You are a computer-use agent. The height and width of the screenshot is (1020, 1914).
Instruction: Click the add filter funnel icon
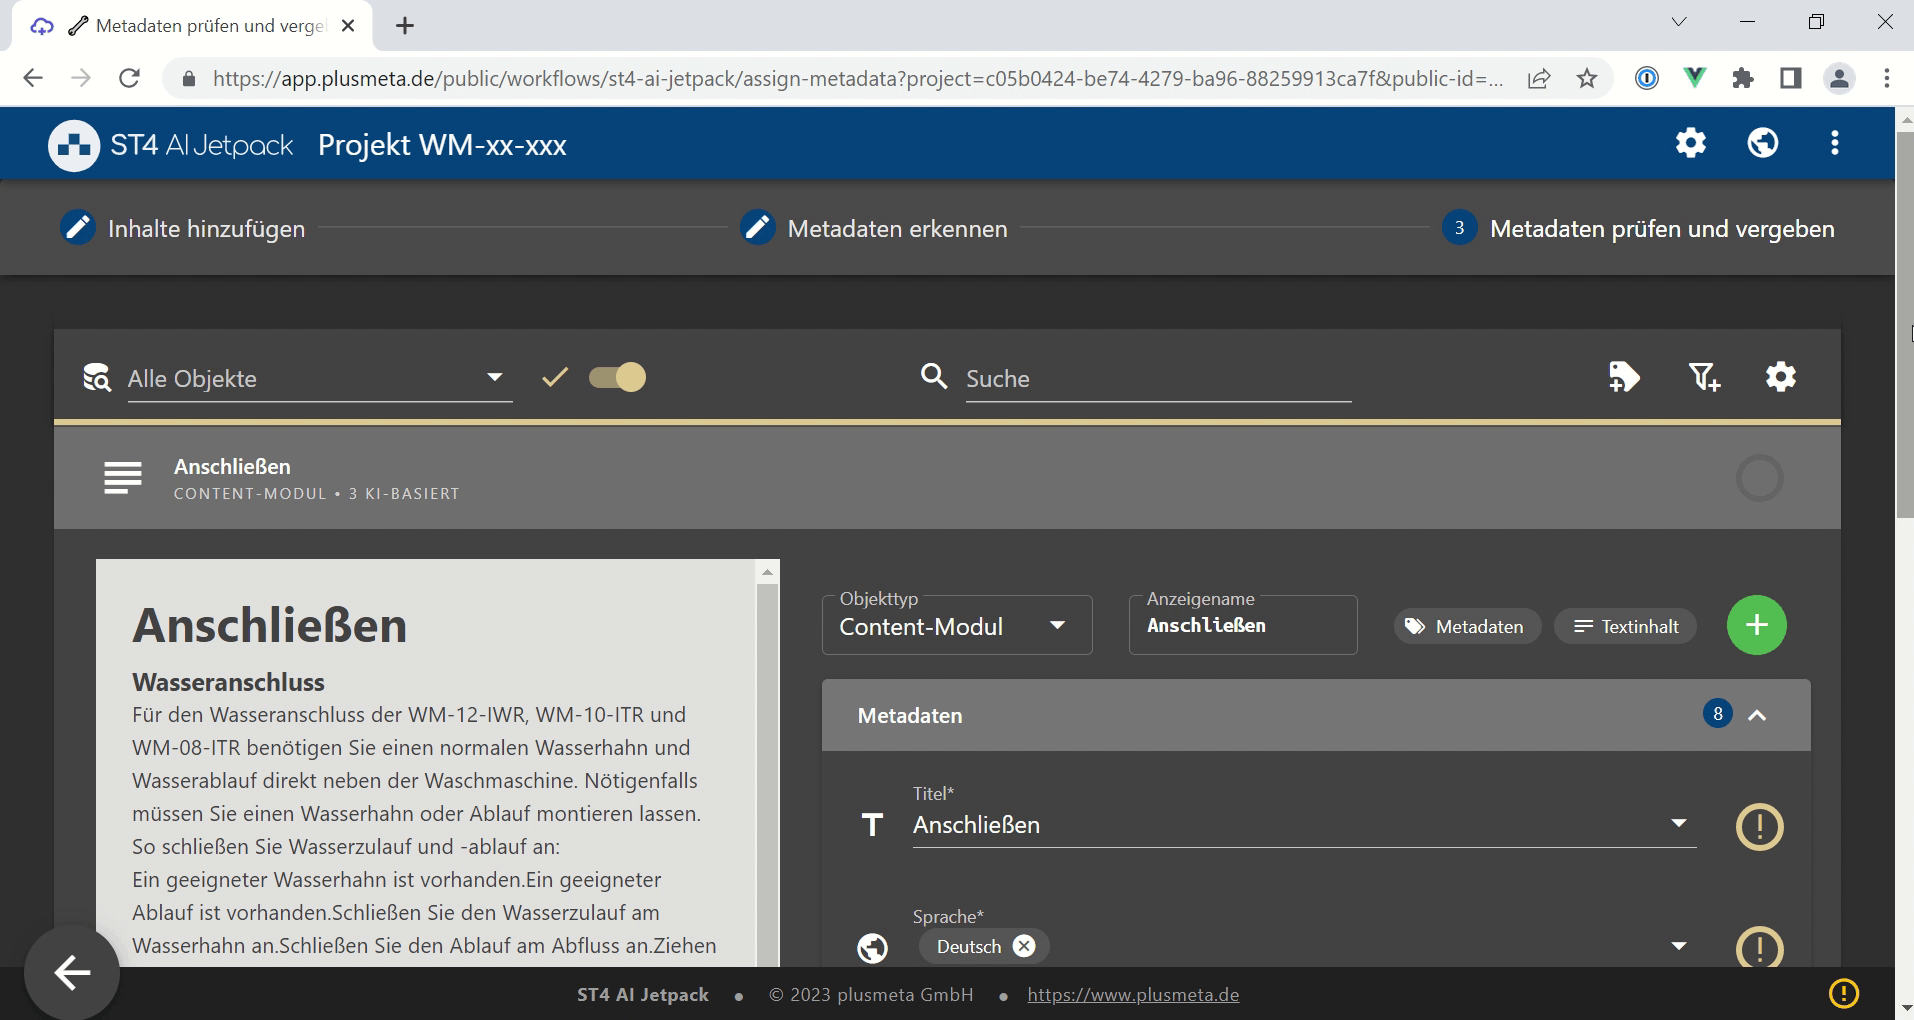point(1704,377)
